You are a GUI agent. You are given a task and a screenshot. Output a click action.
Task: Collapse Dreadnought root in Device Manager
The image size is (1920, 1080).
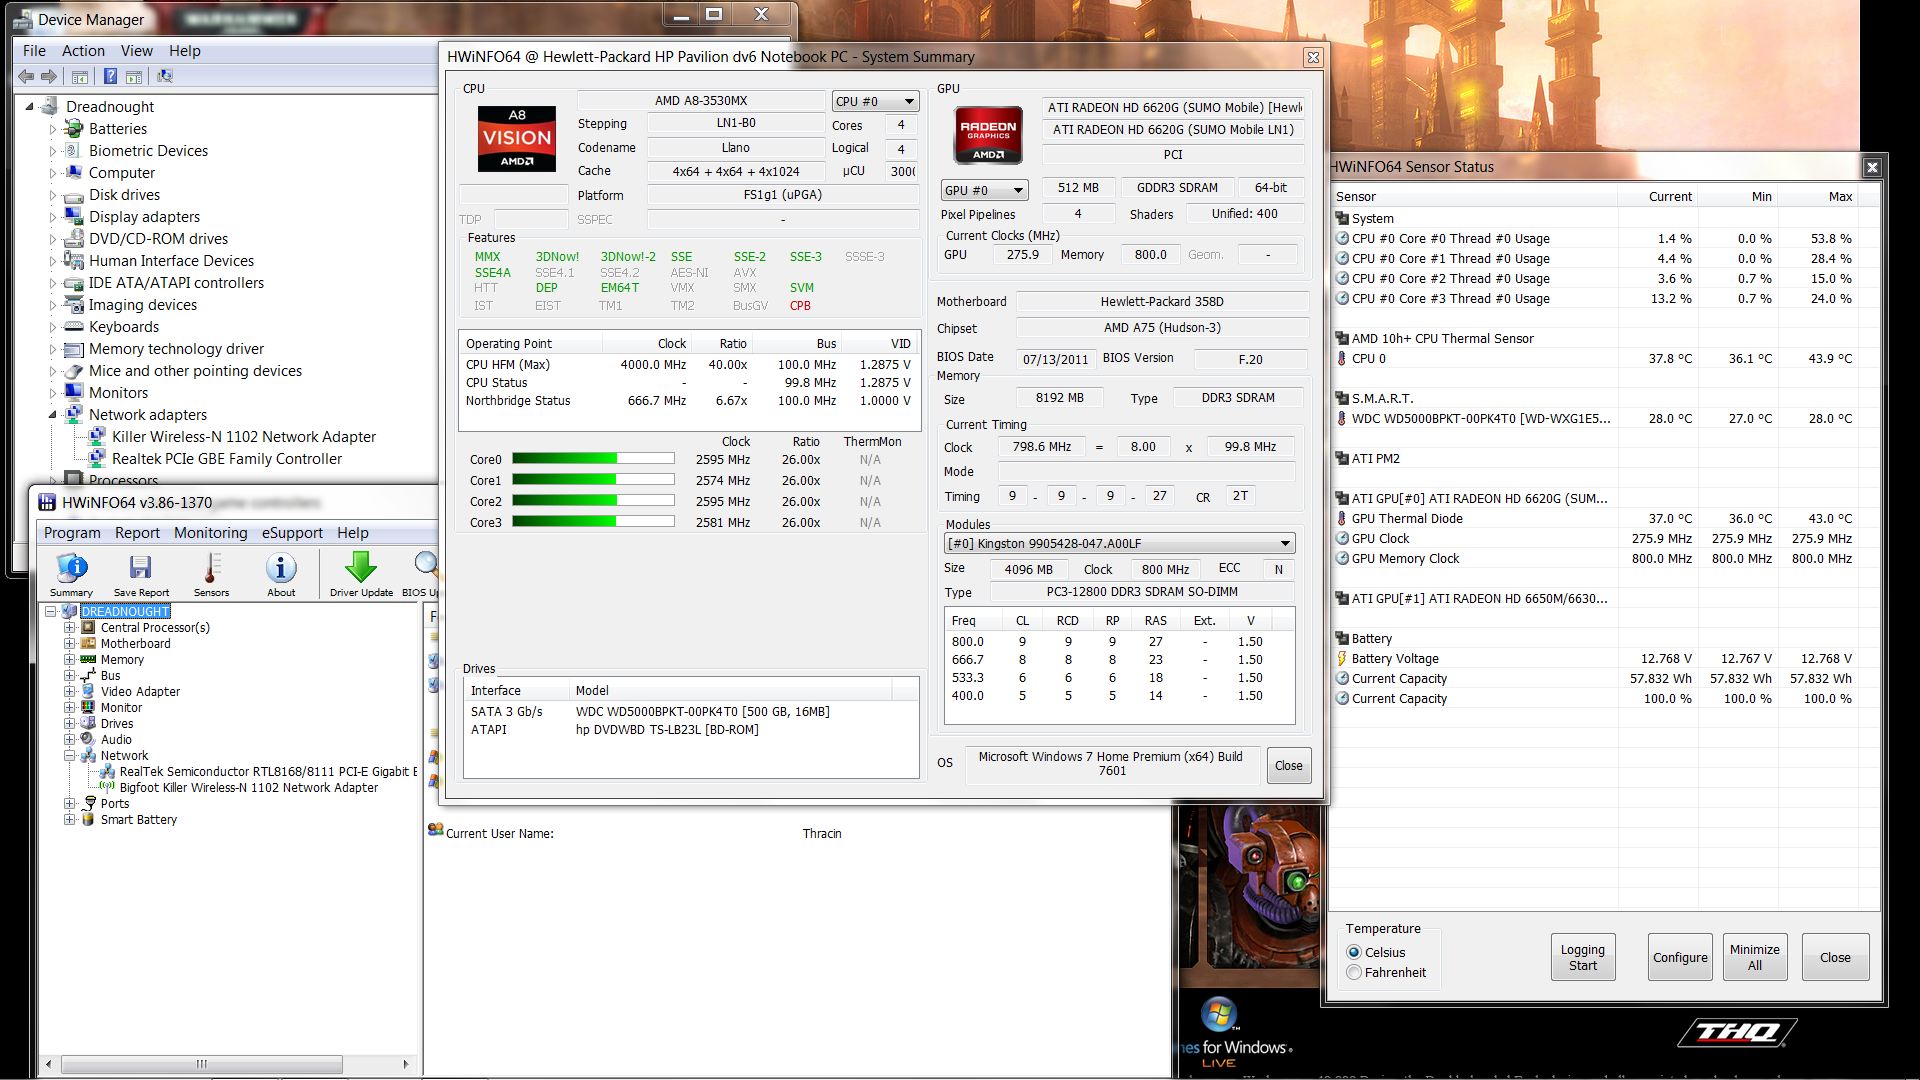[29, 107]
